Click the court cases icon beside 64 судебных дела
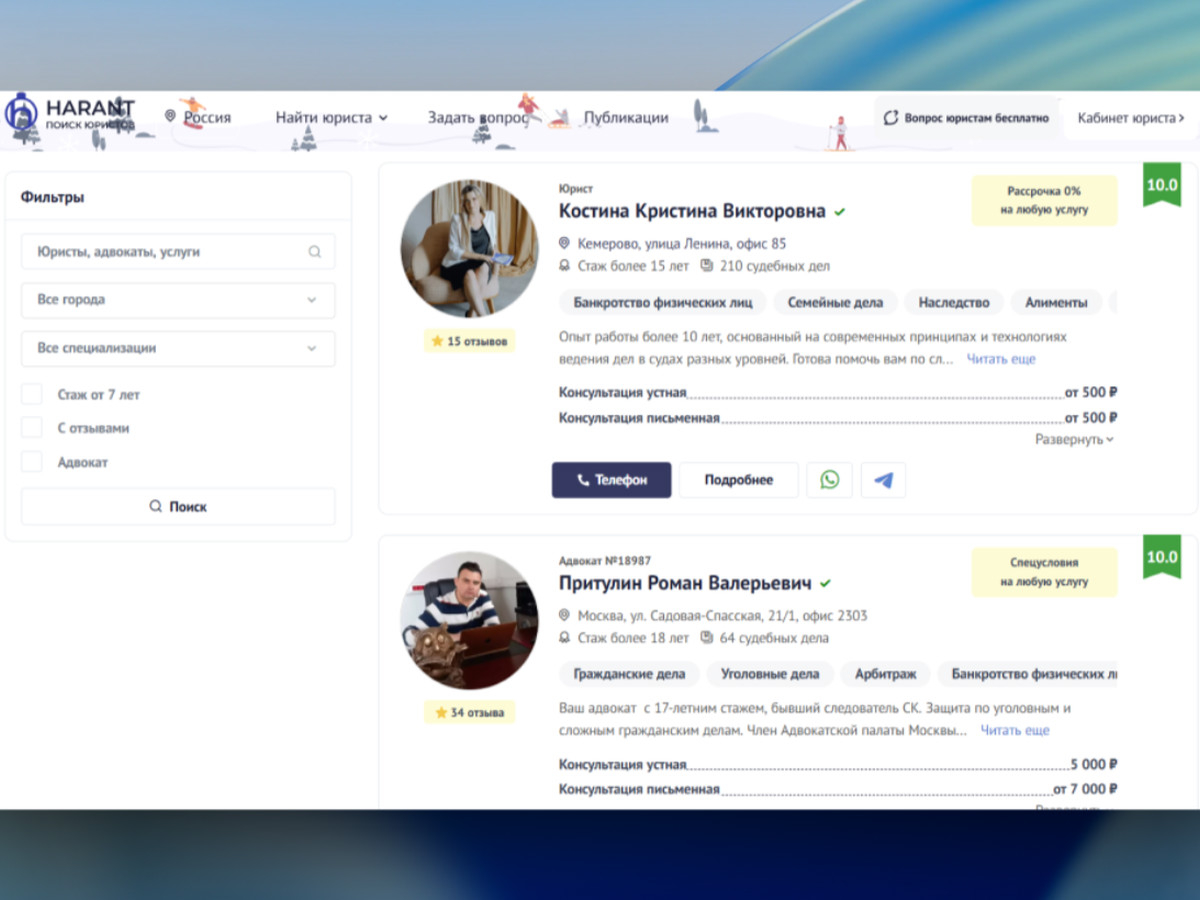 707,638
